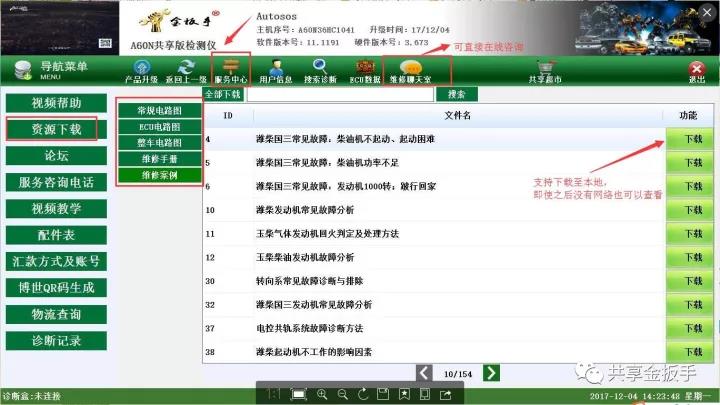Open 配件表 in the left menu
Image resolution: width=720 pixels, height=405 pixels.
(x=56, y=235)
